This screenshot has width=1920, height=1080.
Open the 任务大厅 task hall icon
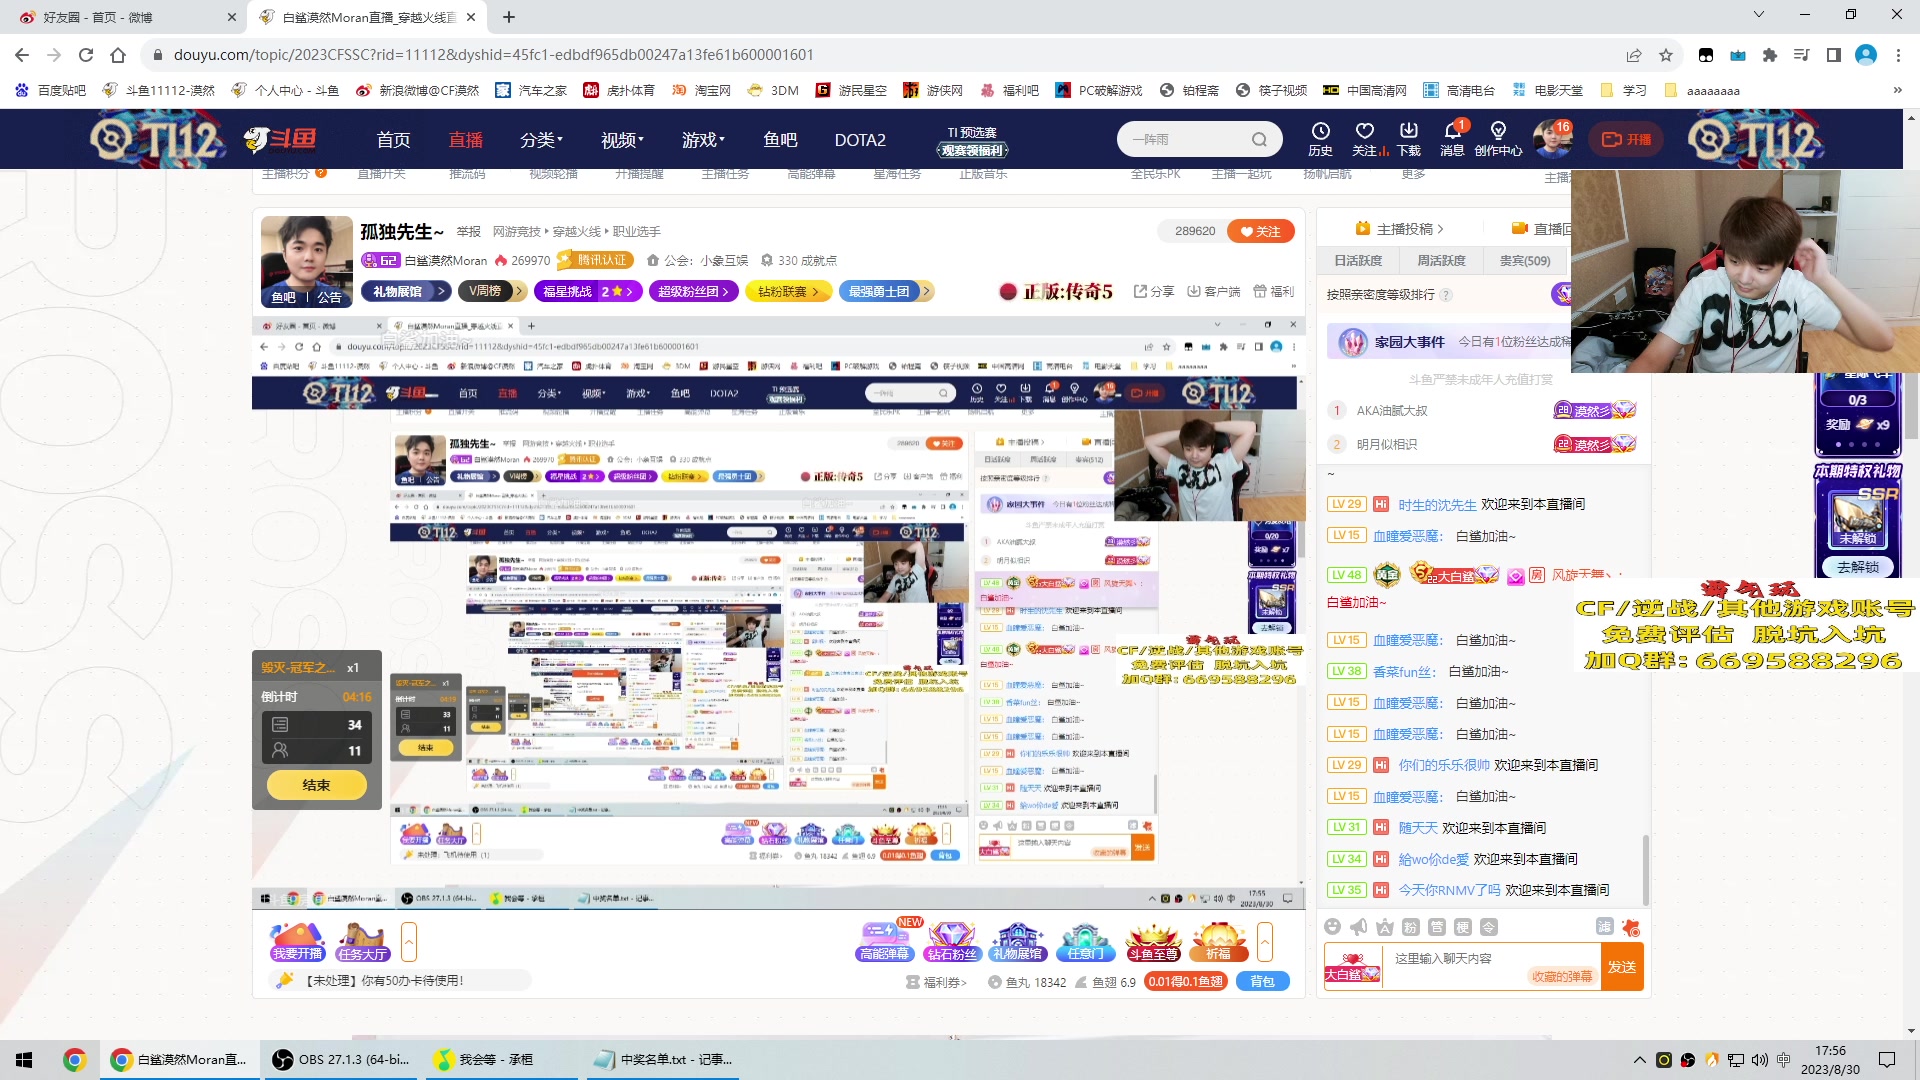tap(362, 942)
